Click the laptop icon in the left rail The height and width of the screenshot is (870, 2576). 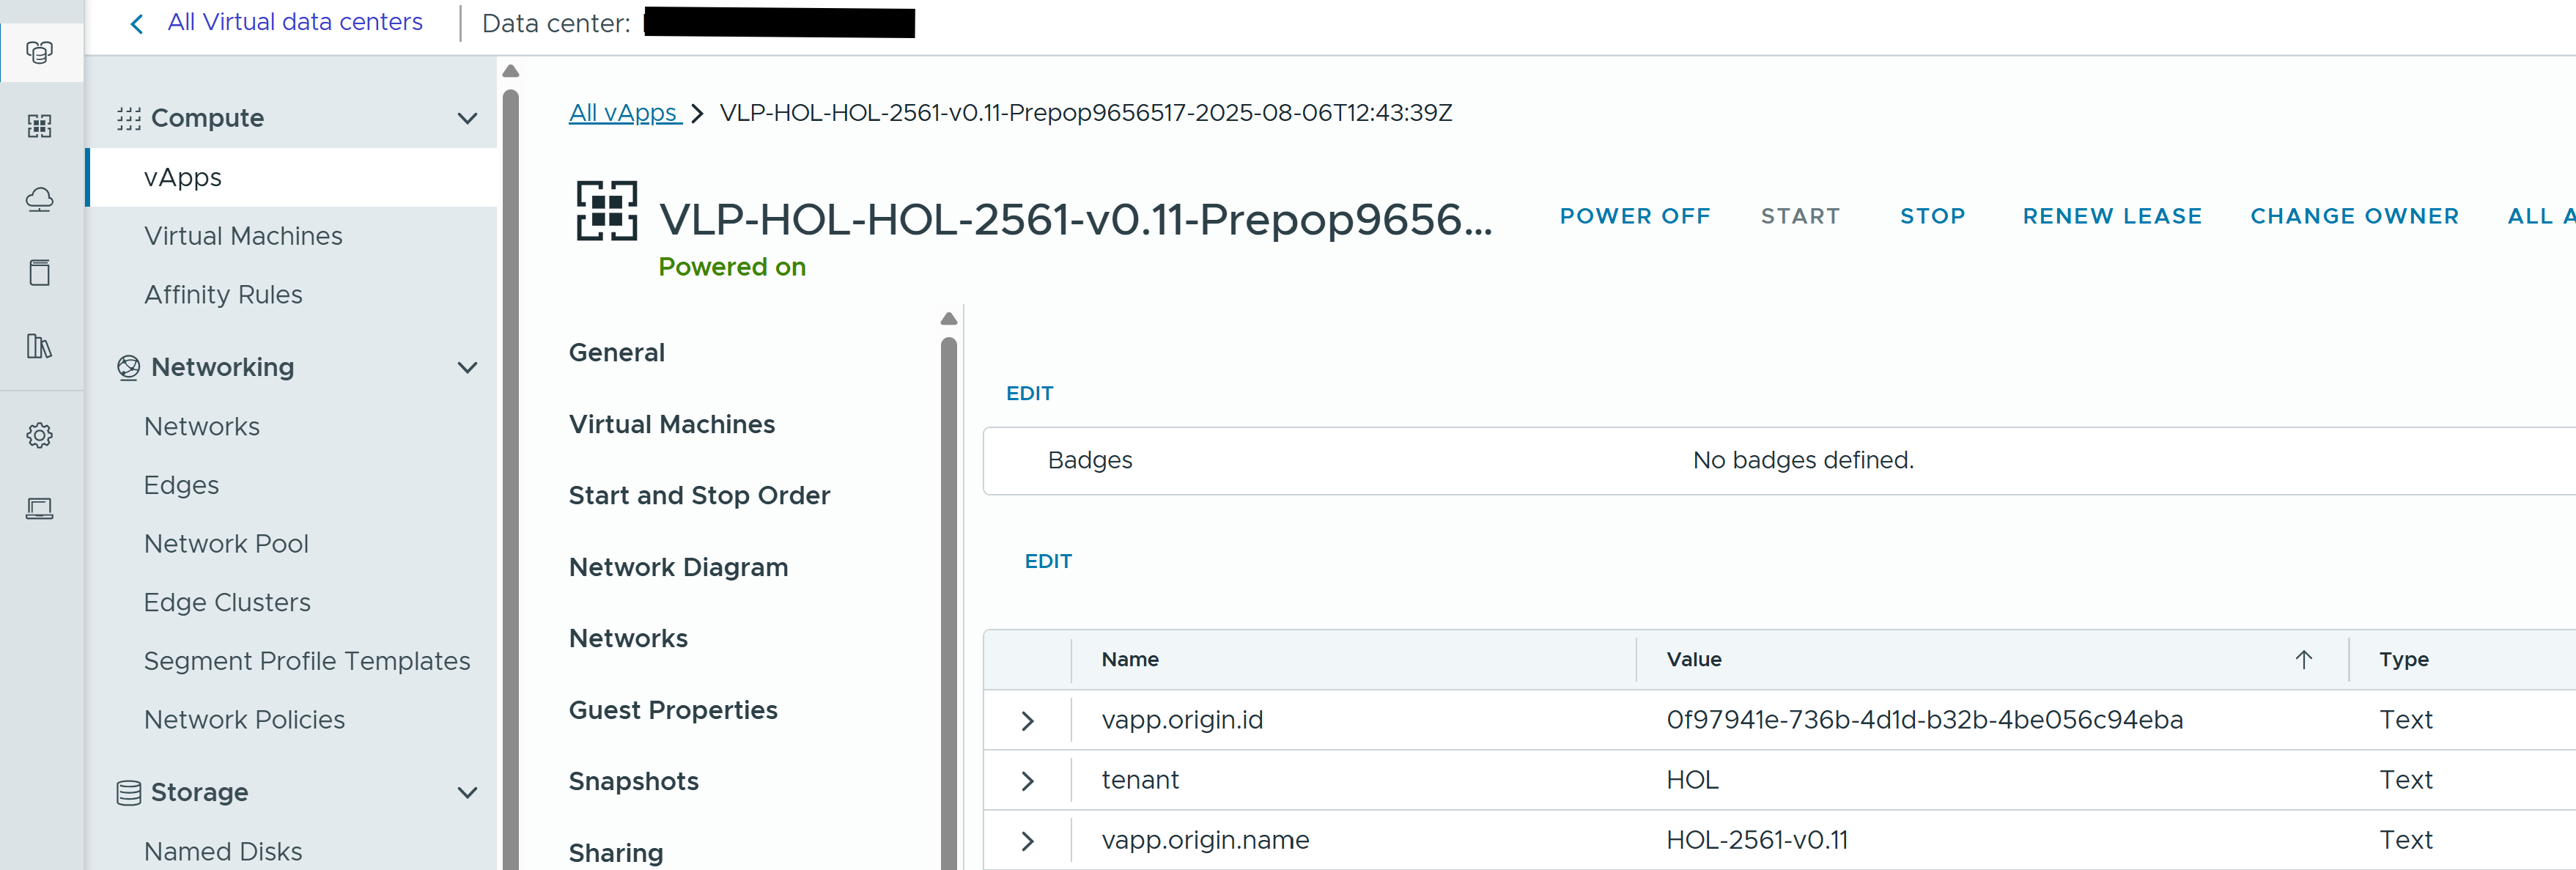click(40, 509)
